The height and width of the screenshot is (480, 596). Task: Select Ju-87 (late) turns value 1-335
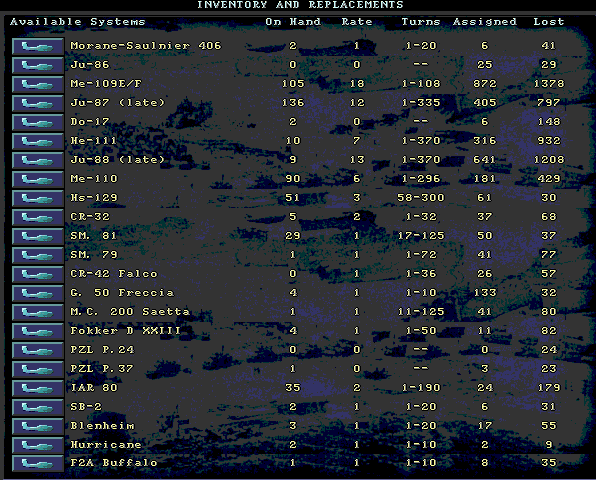coord(421,103)
